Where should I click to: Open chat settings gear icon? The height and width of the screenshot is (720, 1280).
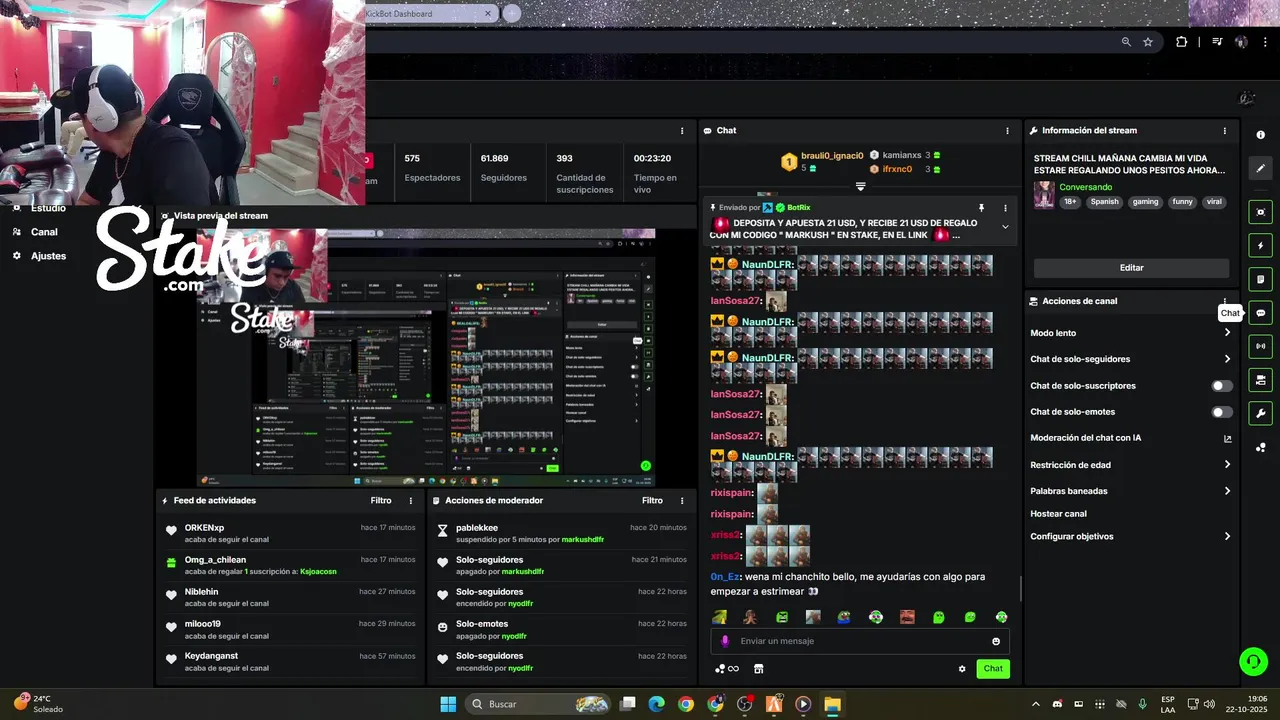(962, 669)
